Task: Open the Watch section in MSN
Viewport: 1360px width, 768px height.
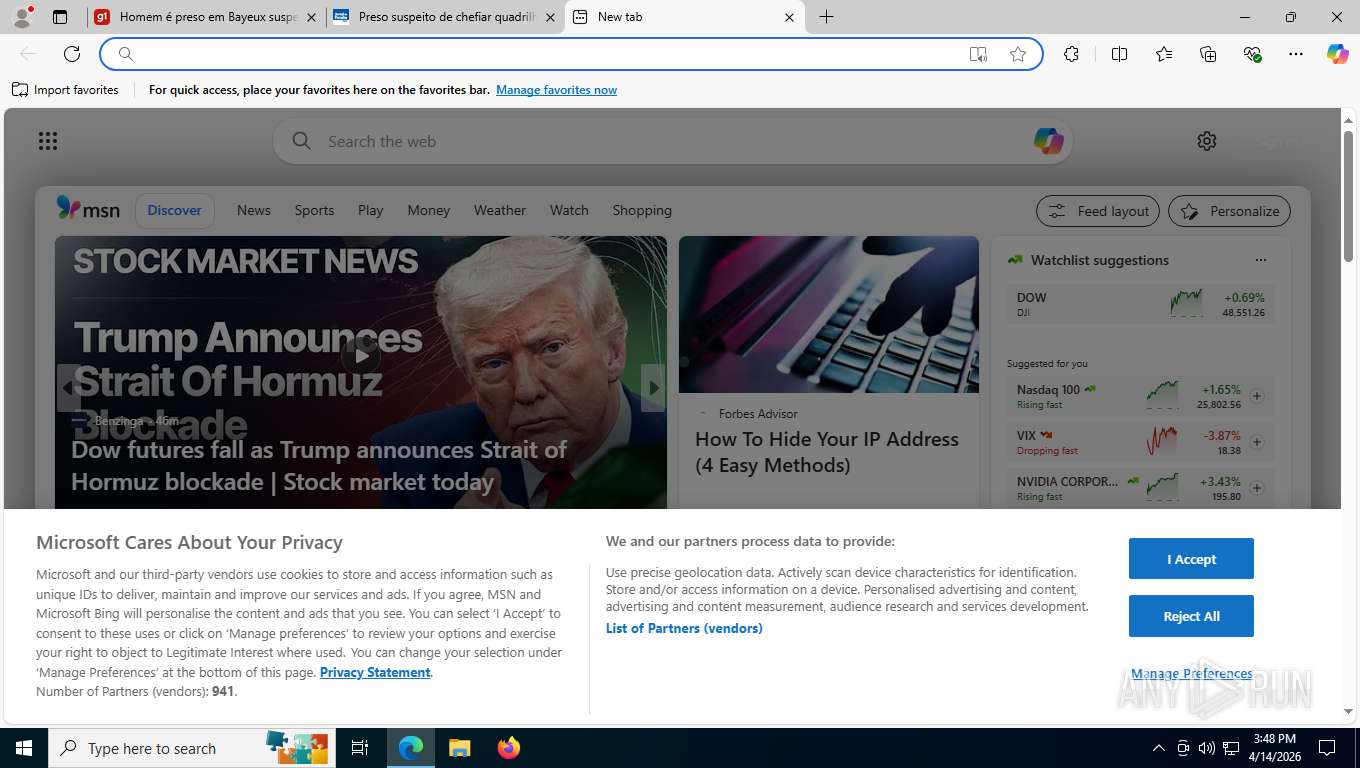Action: (x=569, y=210)
